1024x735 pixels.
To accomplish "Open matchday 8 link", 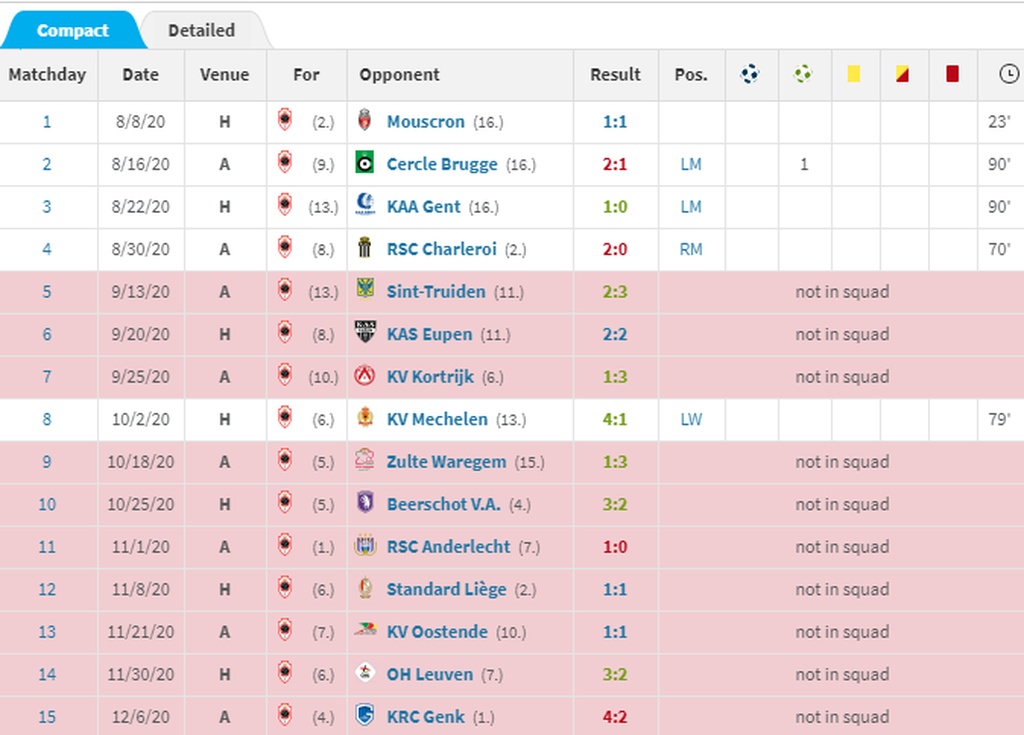I will coord(46,419).
